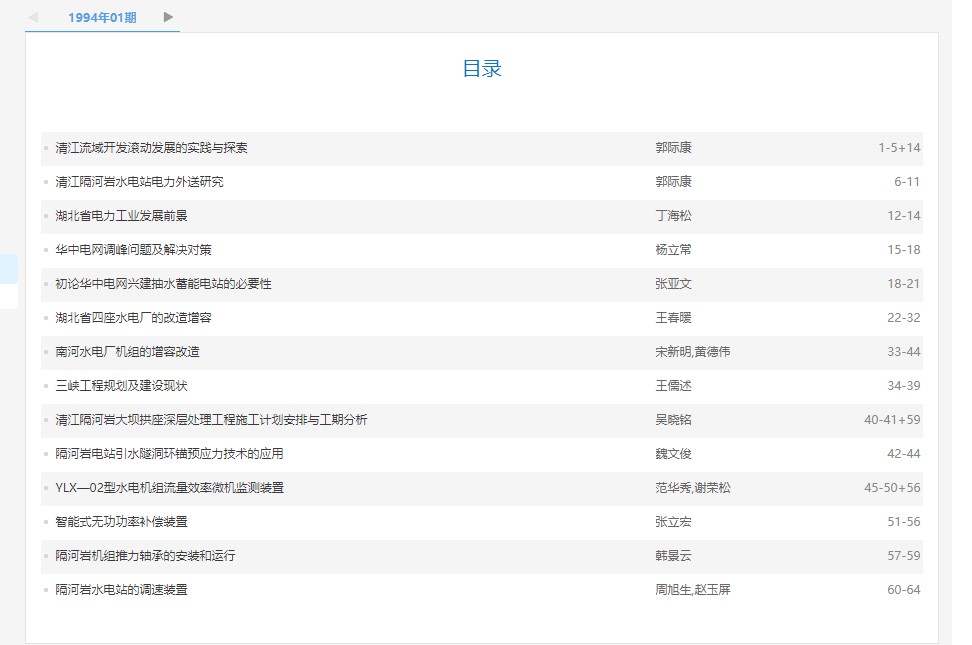This screenshot has height=645, width=972.
Task: Click page range 45-50+56
Action: pos(893,488)
